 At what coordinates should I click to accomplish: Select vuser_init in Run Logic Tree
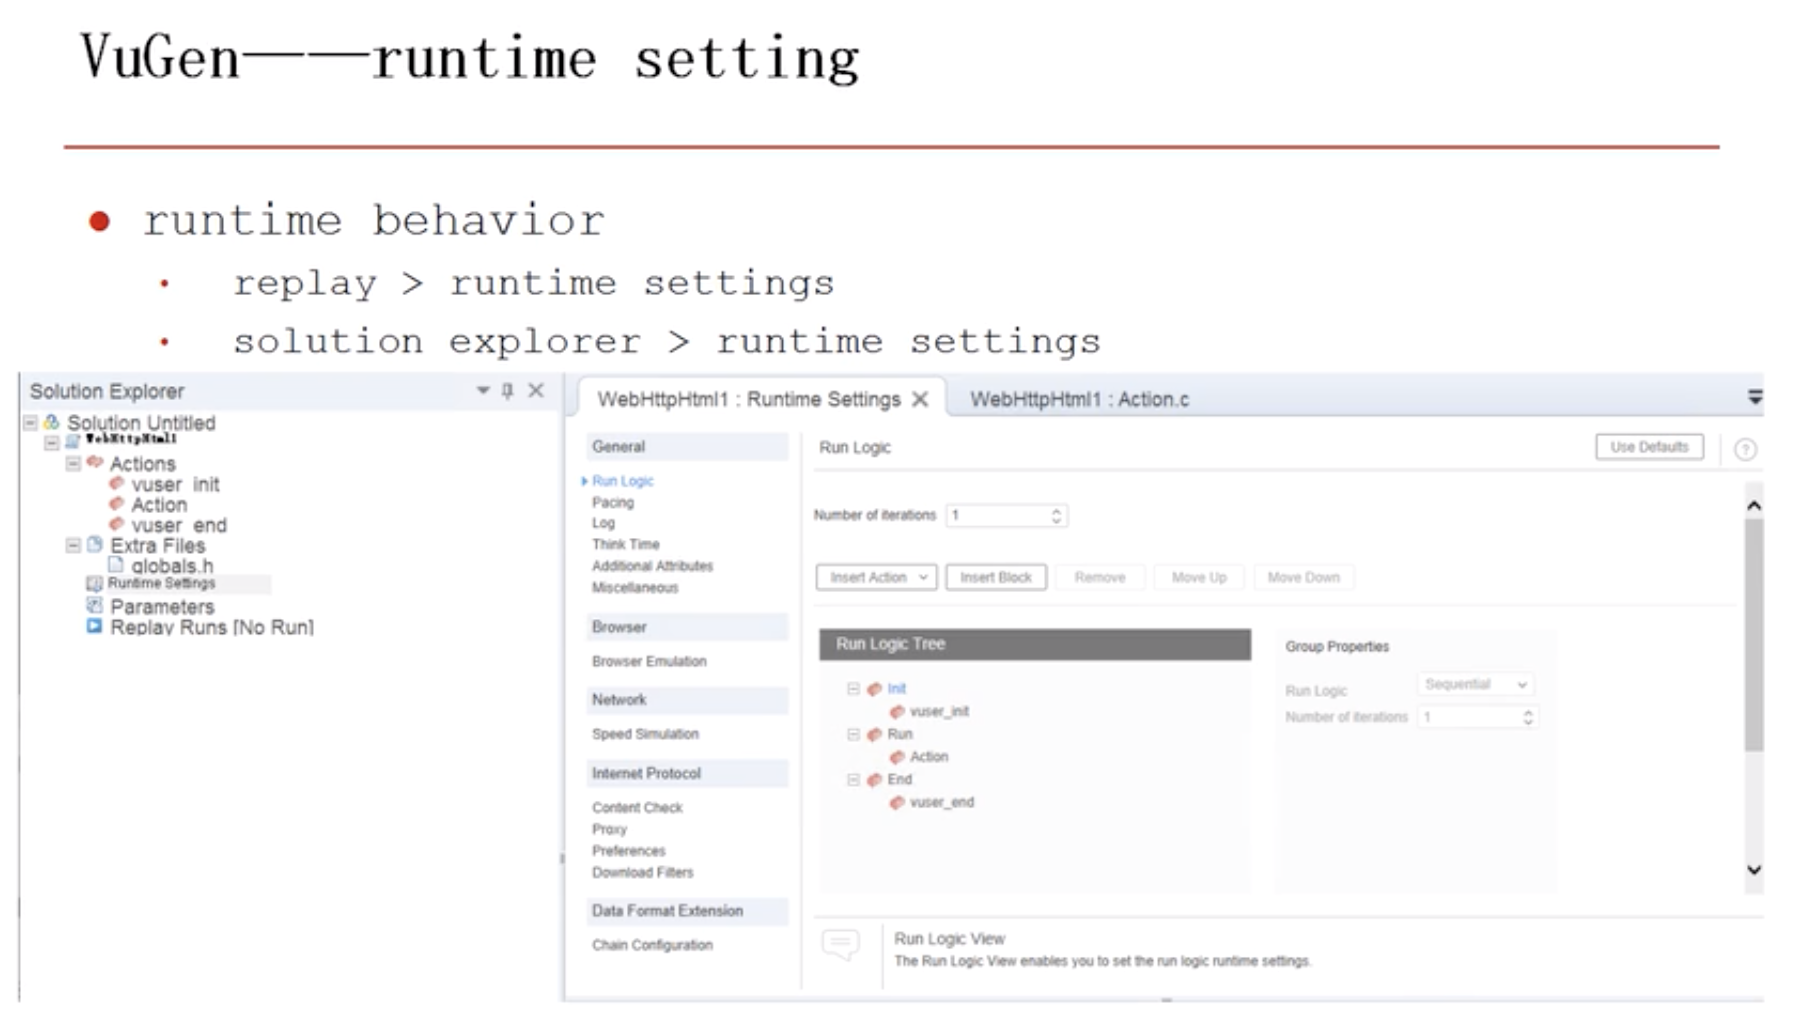tap(939, 712)
